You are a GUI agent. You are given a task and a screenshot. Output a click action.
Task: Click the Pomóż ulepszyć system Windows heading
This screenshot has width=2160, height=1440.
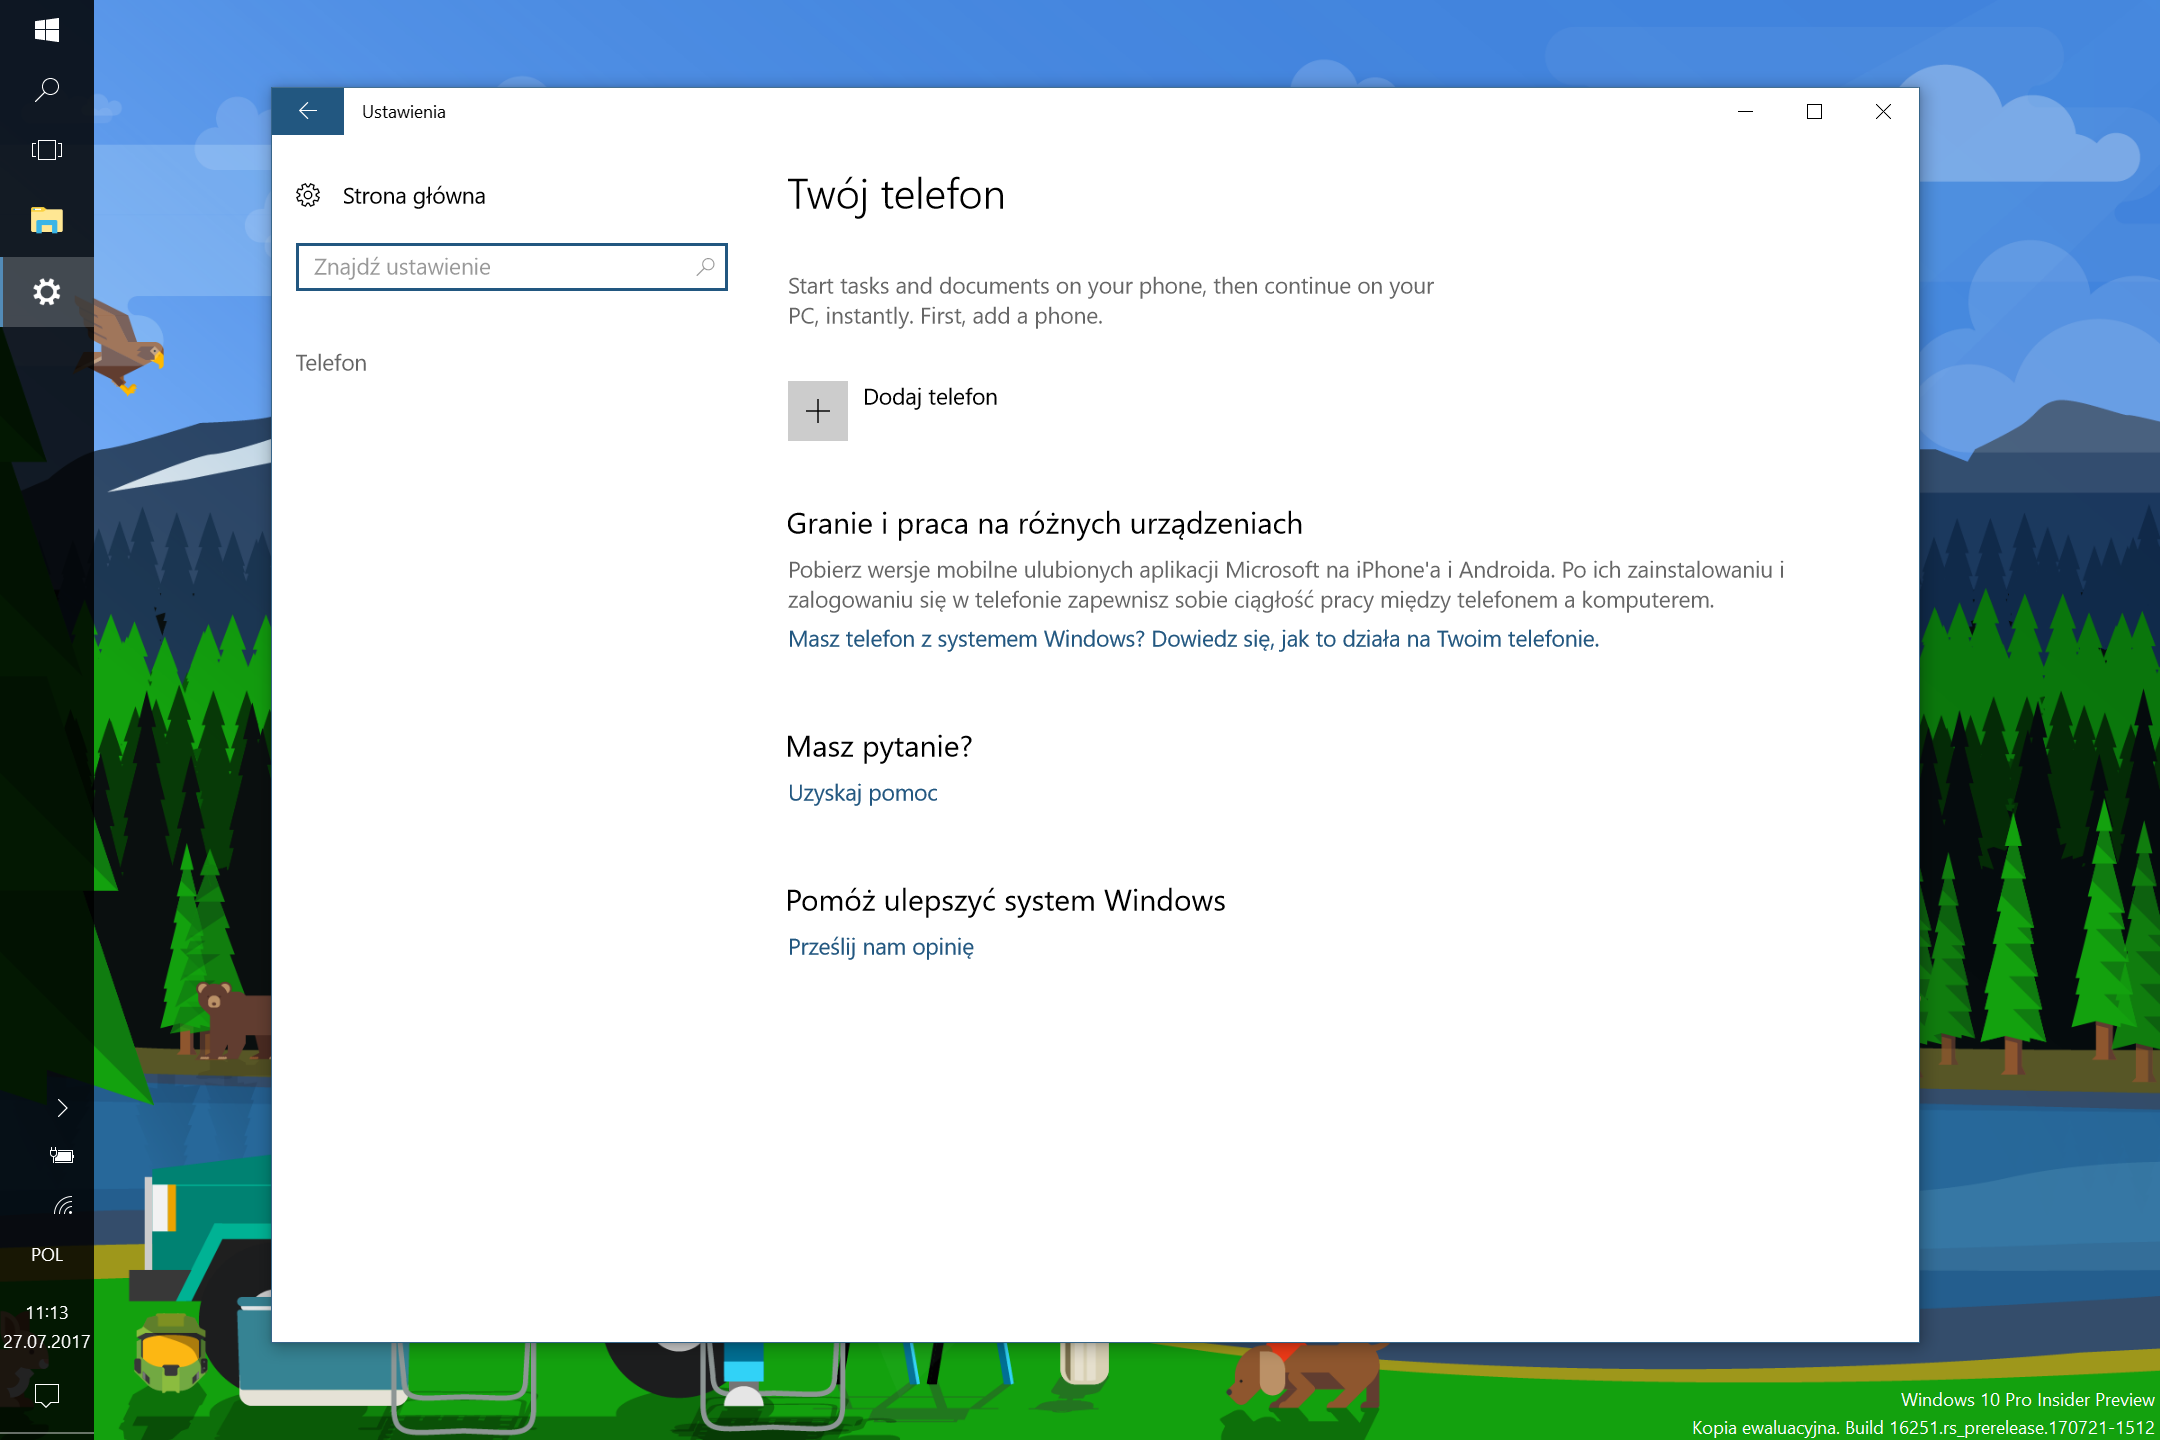click(1006, 901)
